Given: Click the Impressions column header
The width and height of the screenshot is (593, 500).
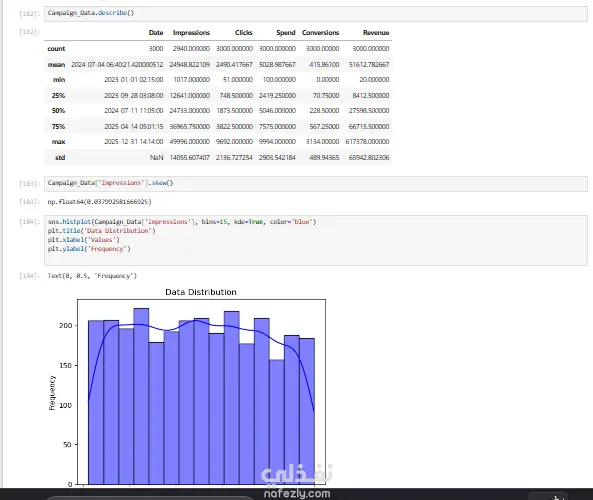Looking at the screenshot, I should tap(191, 33).
